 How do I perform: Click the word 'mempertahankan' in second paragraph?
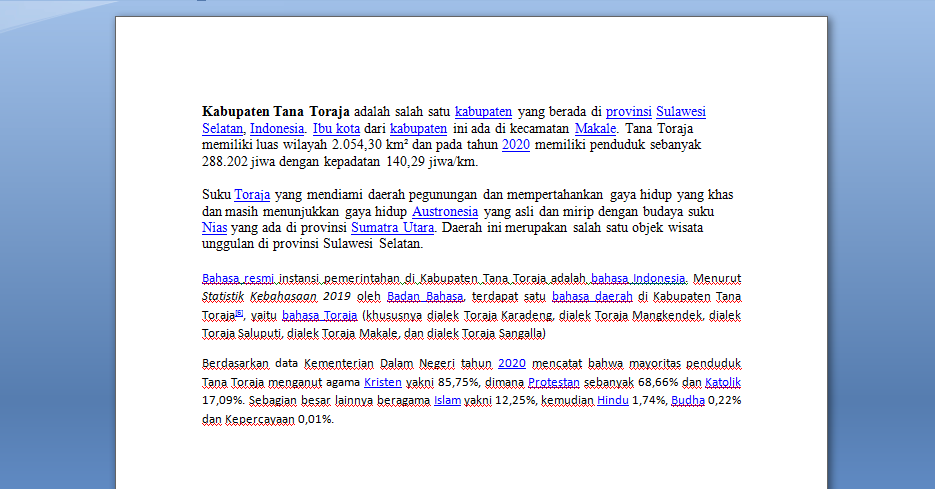point(555,194)
